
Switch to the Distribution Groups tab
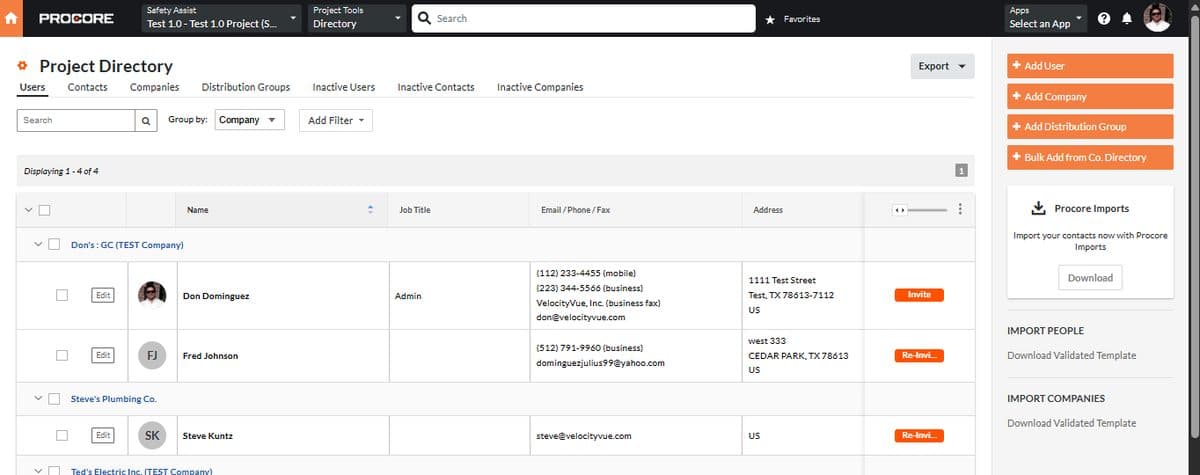coord(246,87)
